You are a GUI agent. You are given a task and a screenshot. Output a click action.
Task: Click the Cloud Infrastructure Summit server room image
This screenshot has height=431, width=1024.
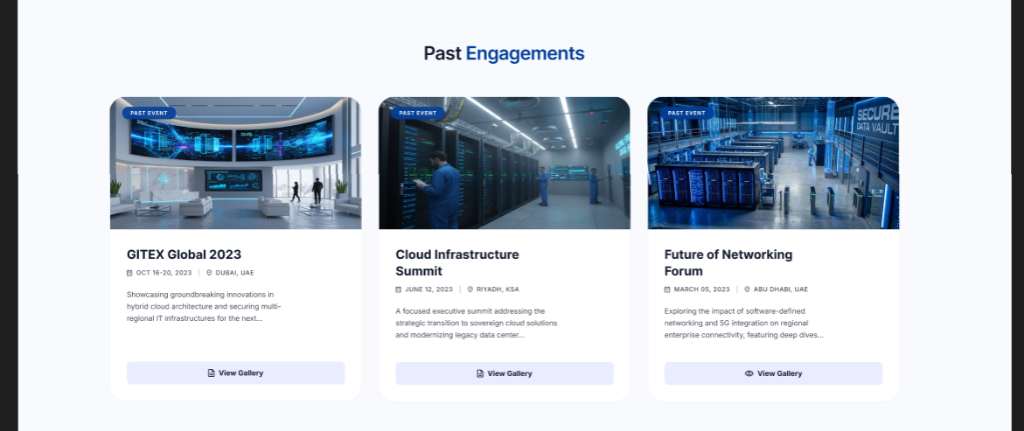tap(504, 163)
